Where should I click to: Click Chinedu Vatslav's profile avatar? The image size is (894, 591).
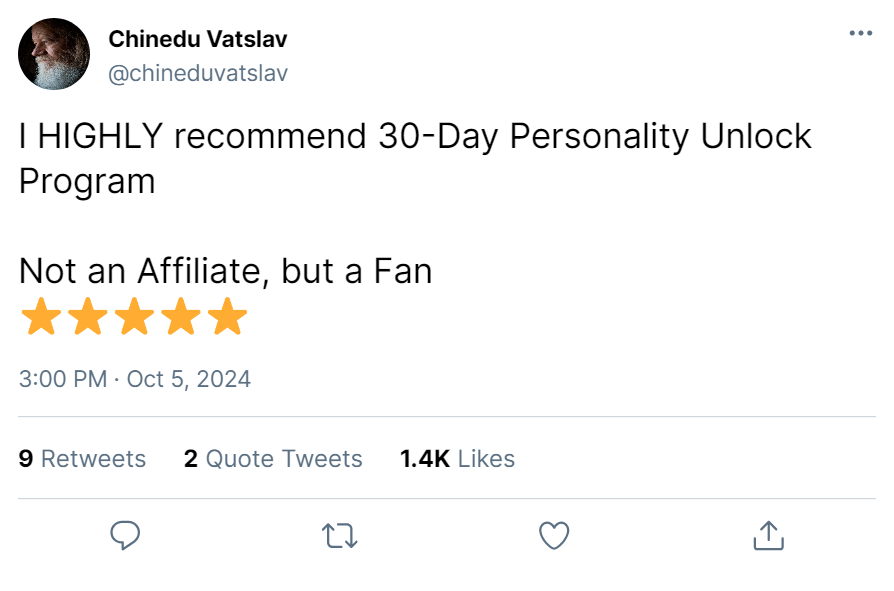pos(54,54)
